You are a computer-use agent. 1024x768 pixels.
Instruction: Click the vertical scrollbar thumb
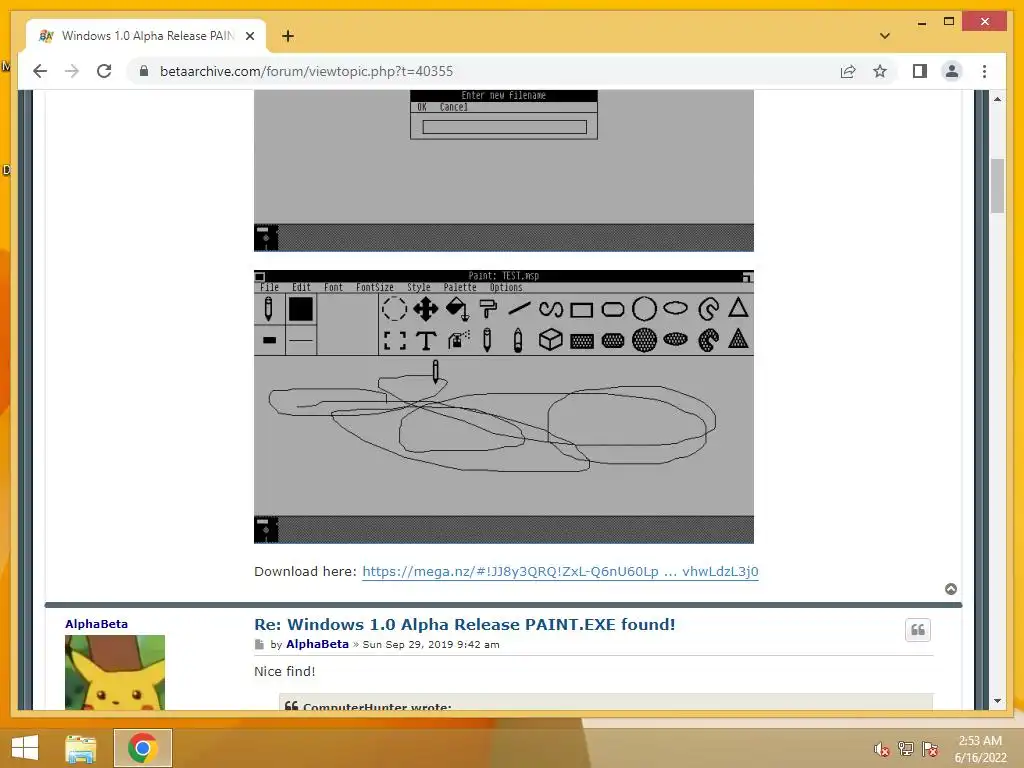[997, 185]
